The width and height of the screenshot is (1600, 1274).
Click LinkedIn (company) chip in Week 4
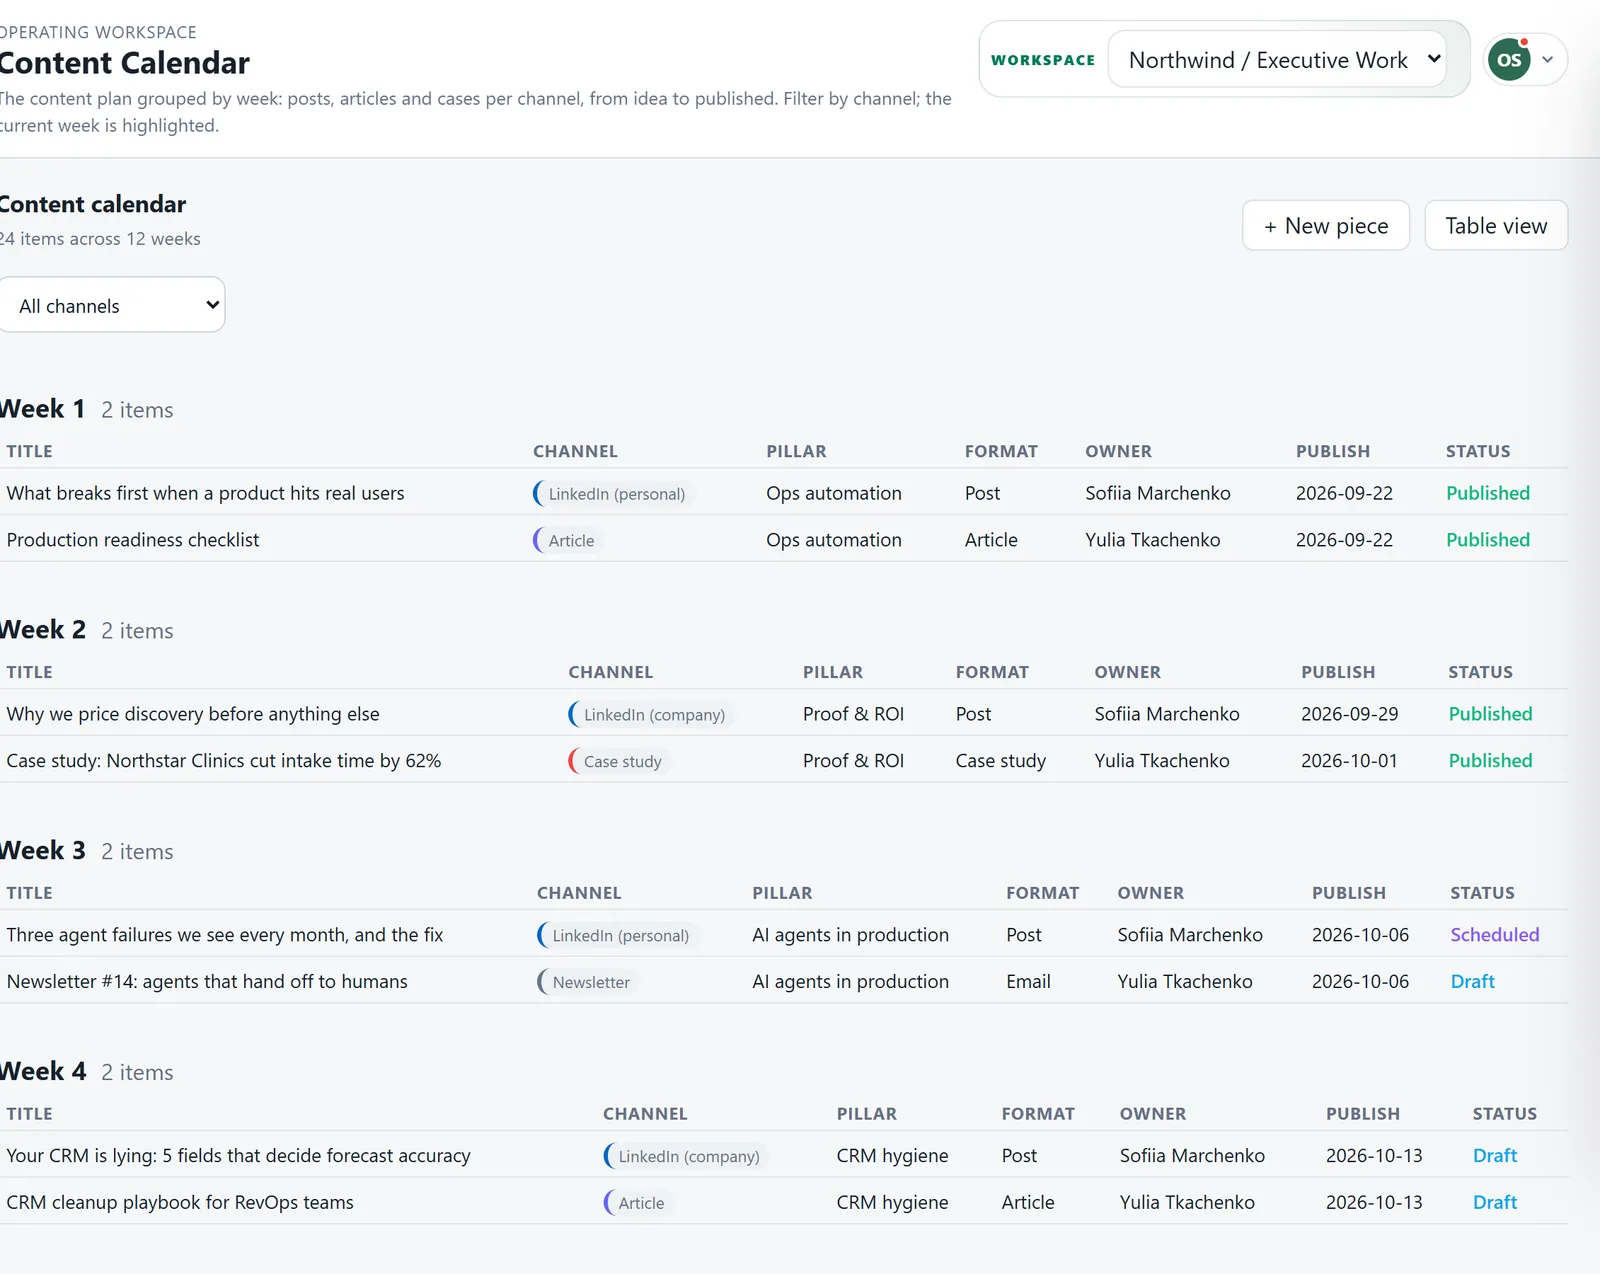686,1157
